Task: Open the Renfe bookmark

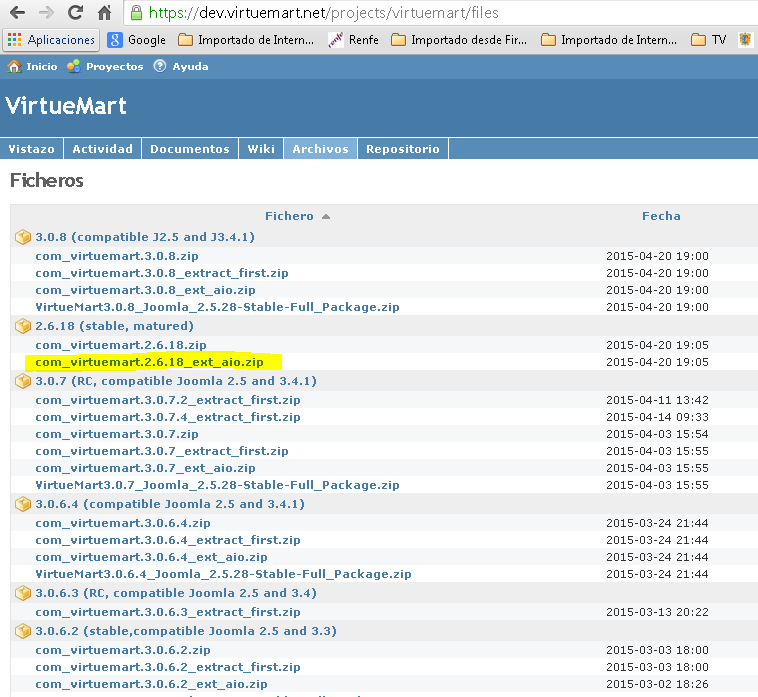Action: coord(353,40)
